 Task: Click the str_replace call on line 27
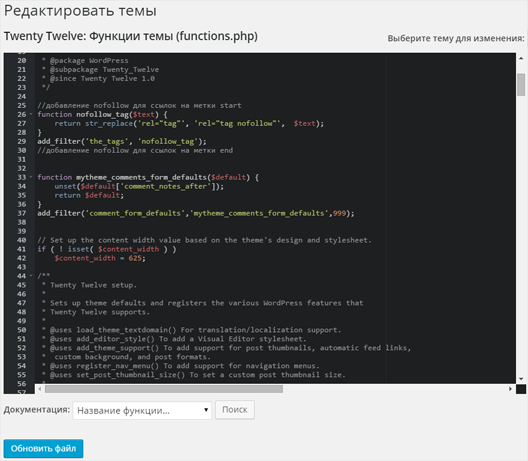(x=109, y=124)
